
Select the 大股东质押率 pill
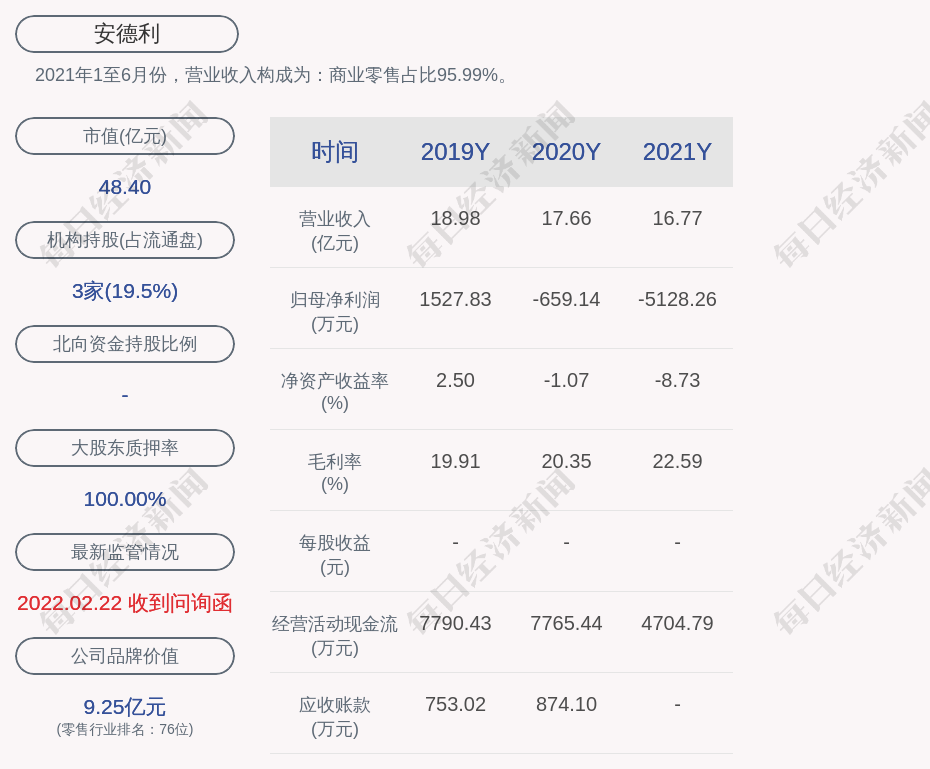pos(125,448)
